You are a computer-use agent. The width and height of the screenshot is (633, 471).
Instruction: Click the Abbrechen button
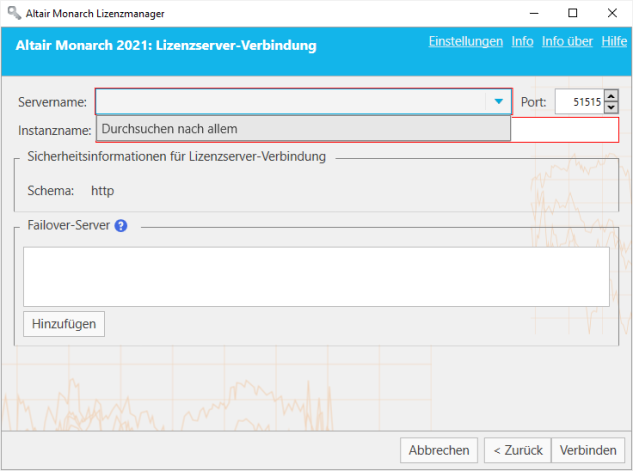tap(439, 450)
